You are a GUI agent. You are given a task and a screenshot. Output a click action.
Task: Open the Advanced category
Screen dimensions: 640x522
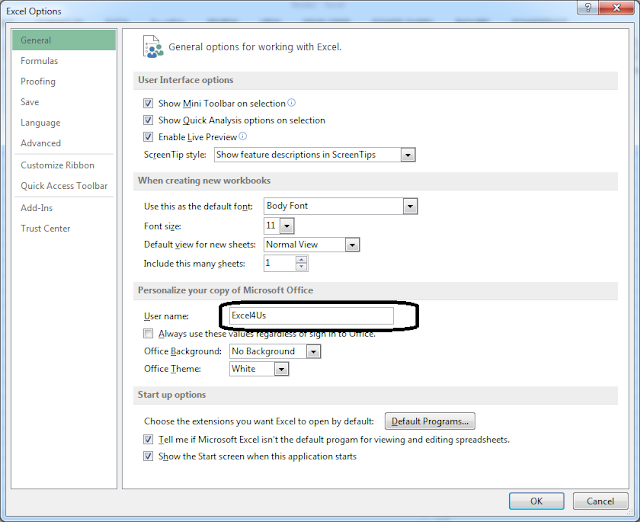click(64, 143)
